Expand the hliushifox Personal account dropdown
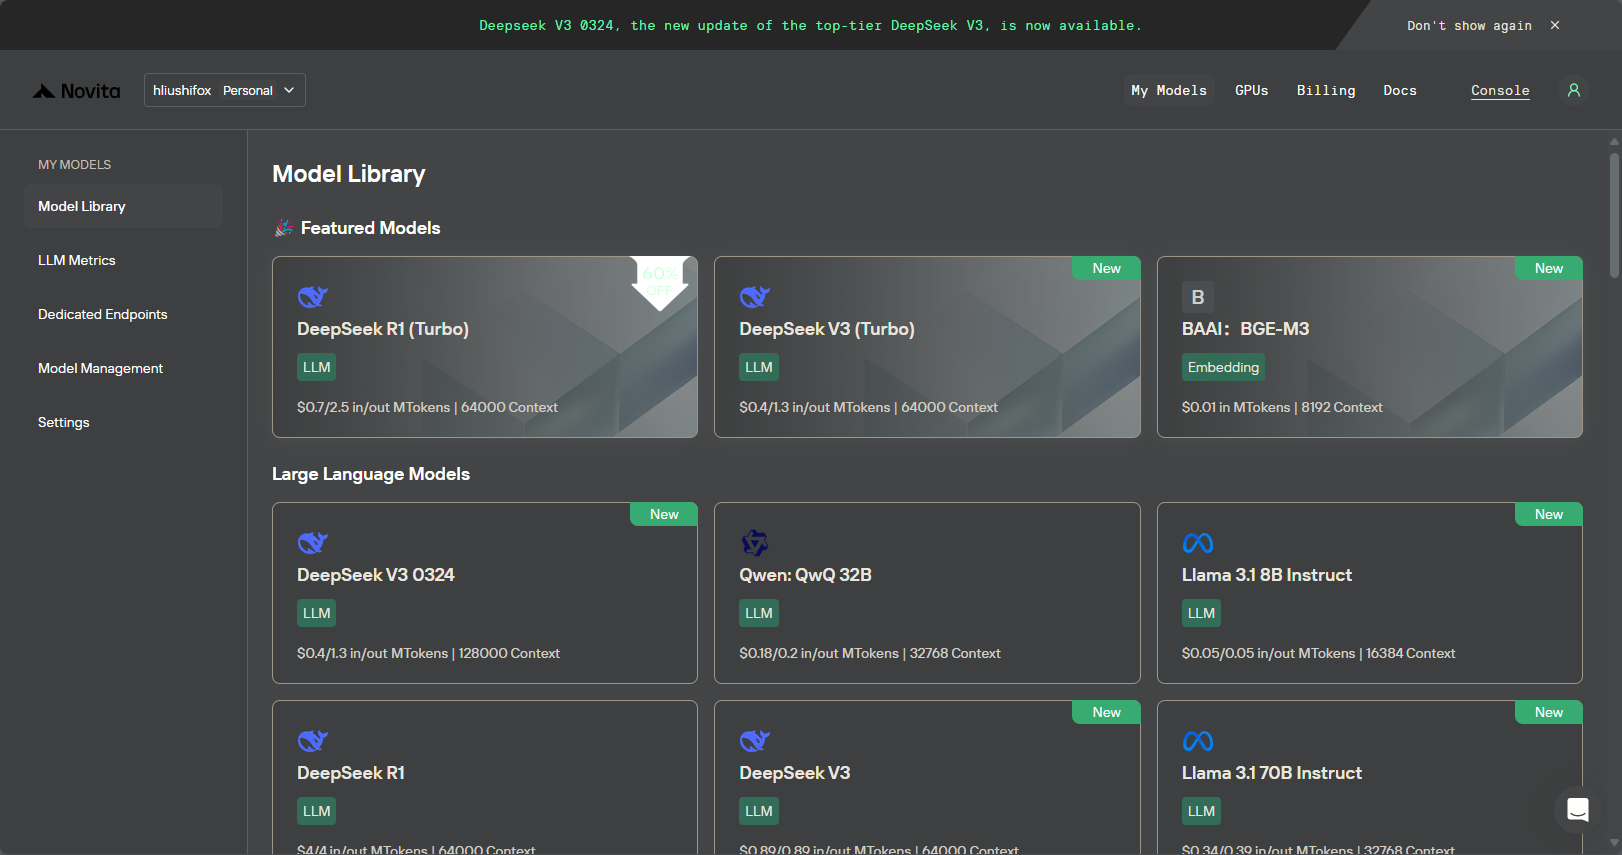The image size is (1622, 855). 225,90
